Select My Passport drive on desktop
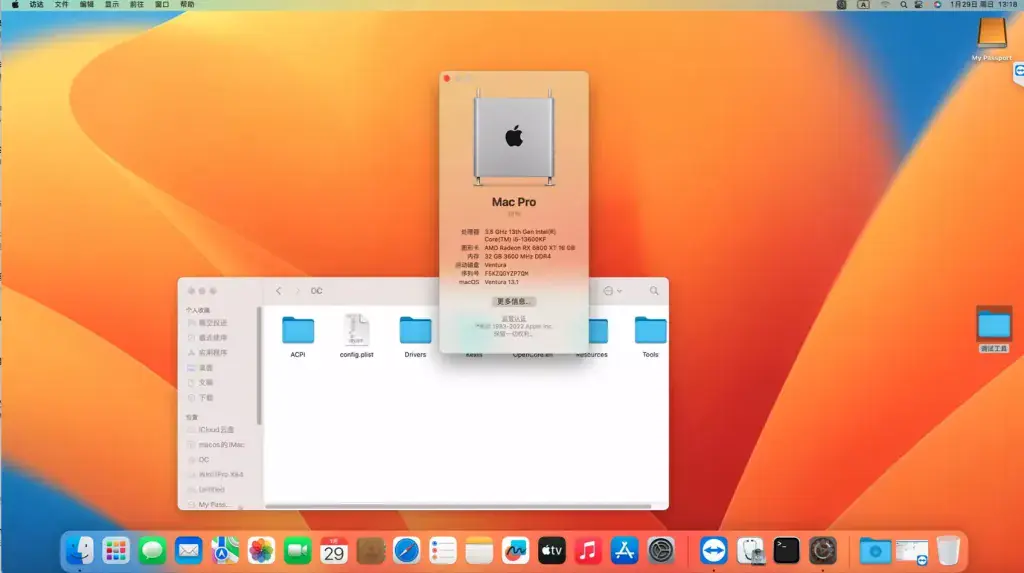The width and height of the screenshot is (1024, 573). coord(991,39)
